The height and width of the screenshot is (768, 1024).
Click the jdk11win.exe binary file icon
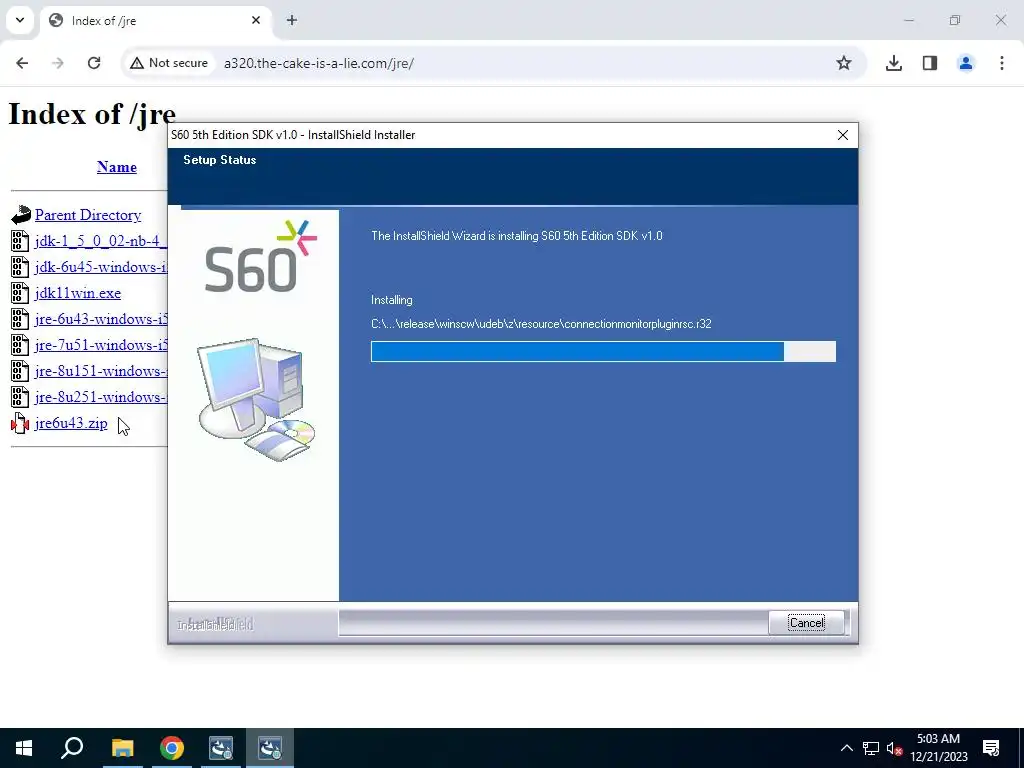click(x=20, y=293)
